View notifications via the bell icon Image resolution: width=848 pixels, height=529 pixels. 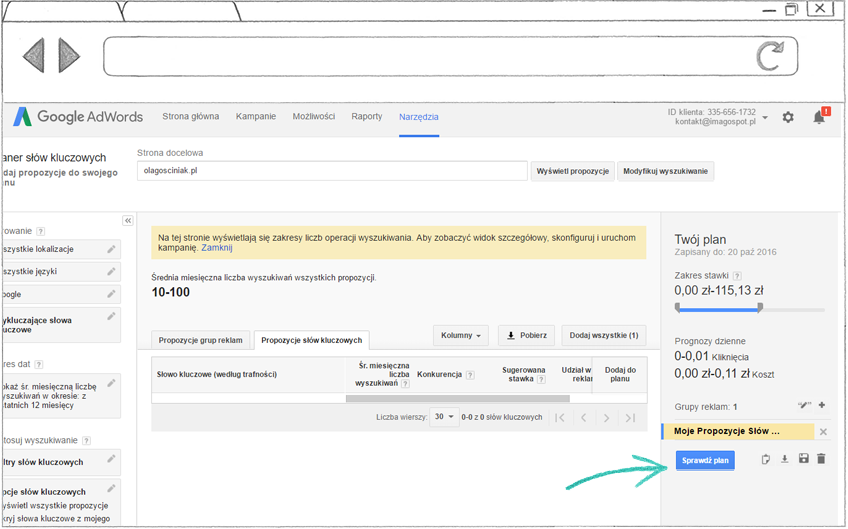pos(819,117)
